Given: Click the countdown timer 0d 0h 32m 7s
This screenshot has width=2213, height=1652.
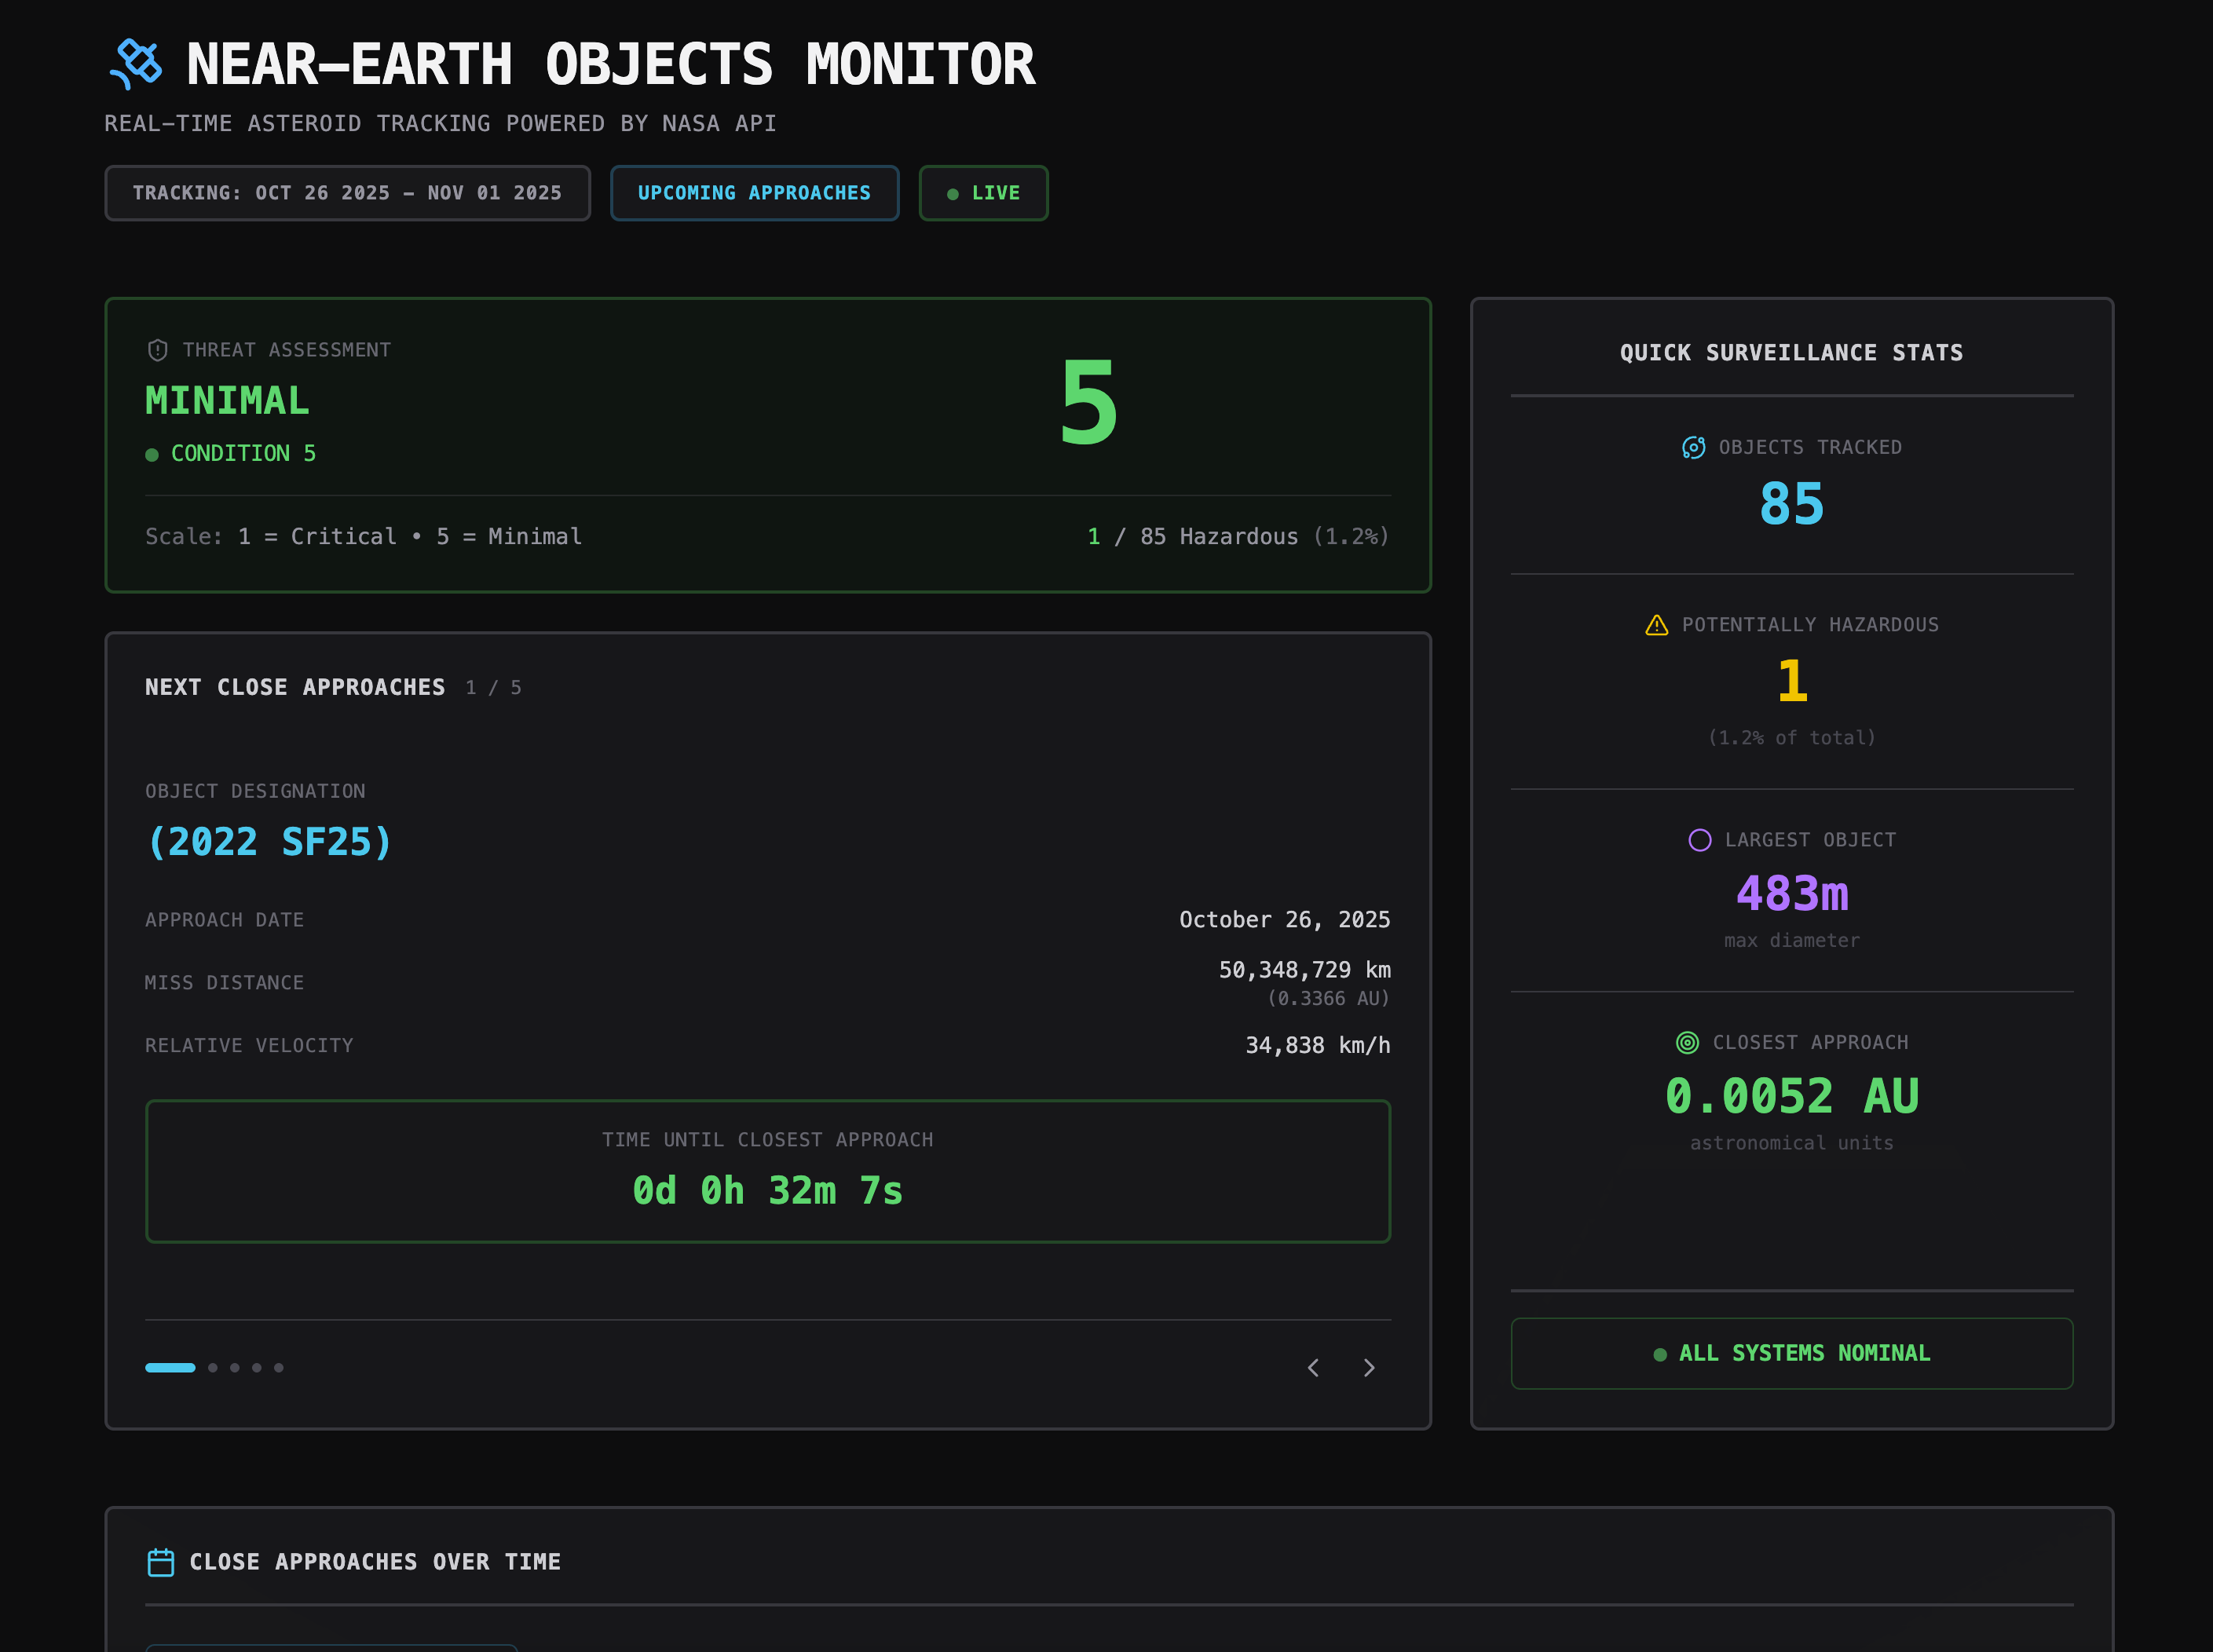Looking at the screenshot, I should [x=768, y=1190].
